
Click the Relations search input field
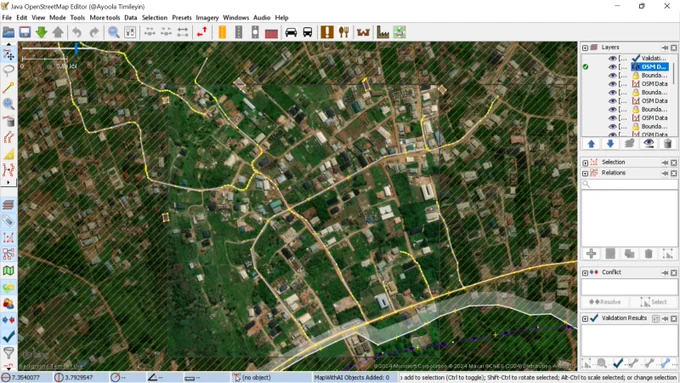629,184
